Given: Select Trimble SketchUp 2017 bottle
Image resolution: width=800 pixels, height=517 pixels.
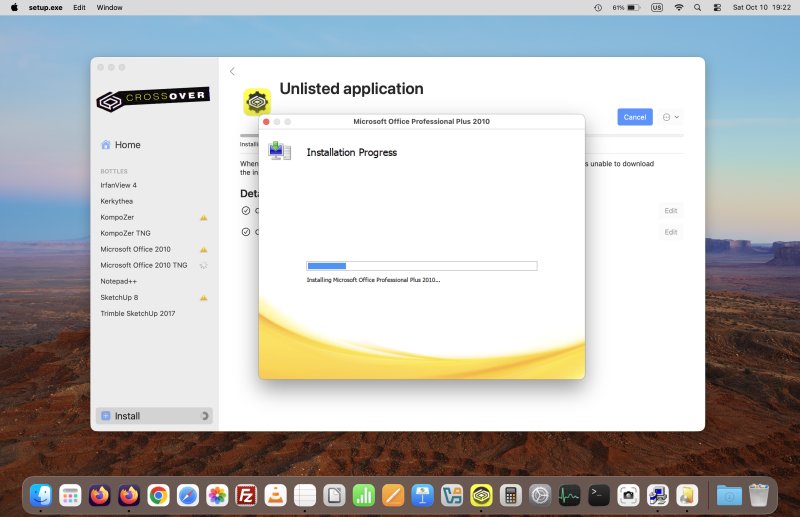Looking at the screenshot, I should click(x=138, y=313).
